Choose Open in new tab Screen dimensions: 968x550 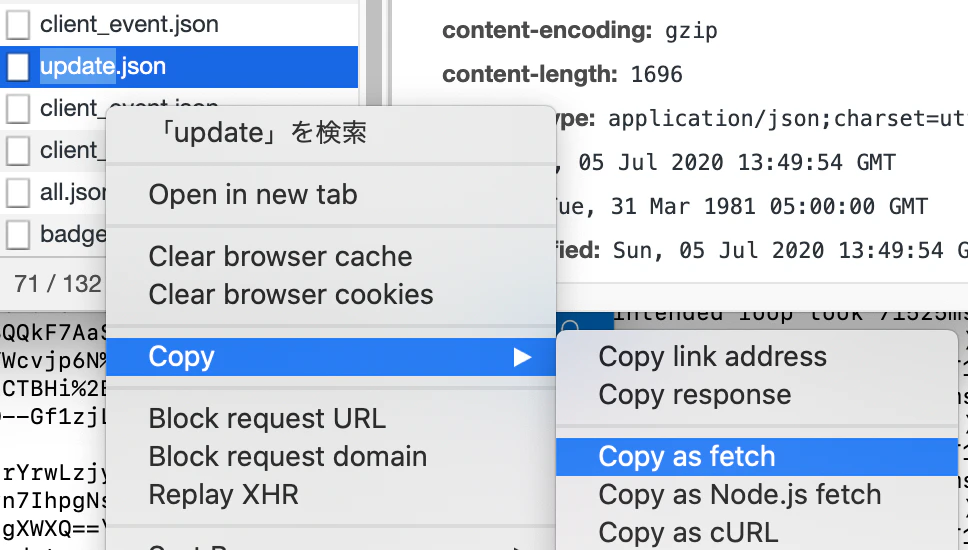[253, 194]
